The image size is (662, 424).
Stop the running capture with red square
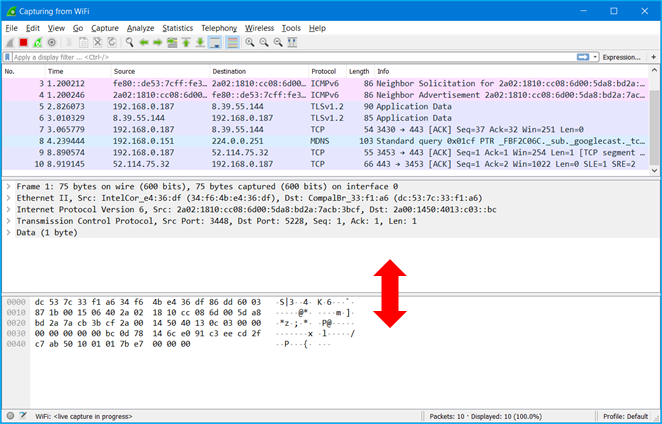click(24, 42)
